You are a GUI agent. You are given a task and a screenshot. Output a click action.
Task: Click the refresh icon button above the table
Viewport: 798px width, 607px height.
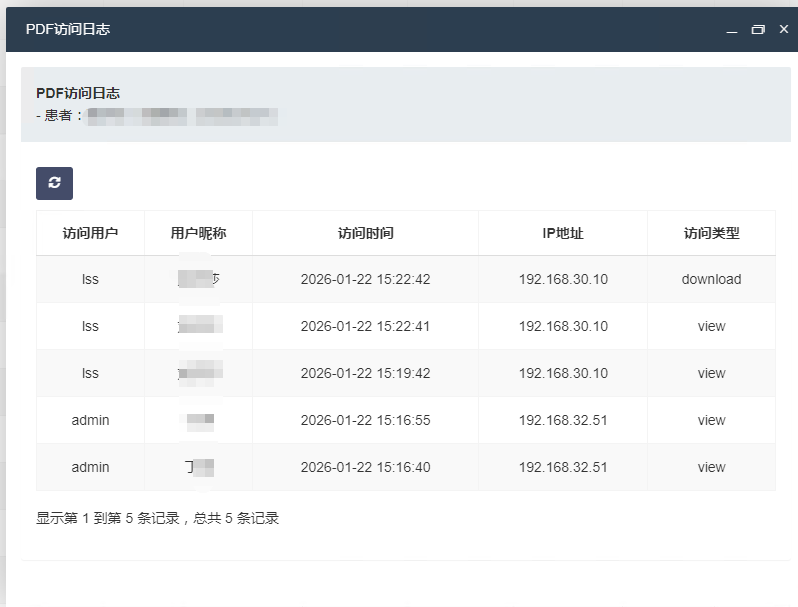pyautogui.click(x=54, y=183)
